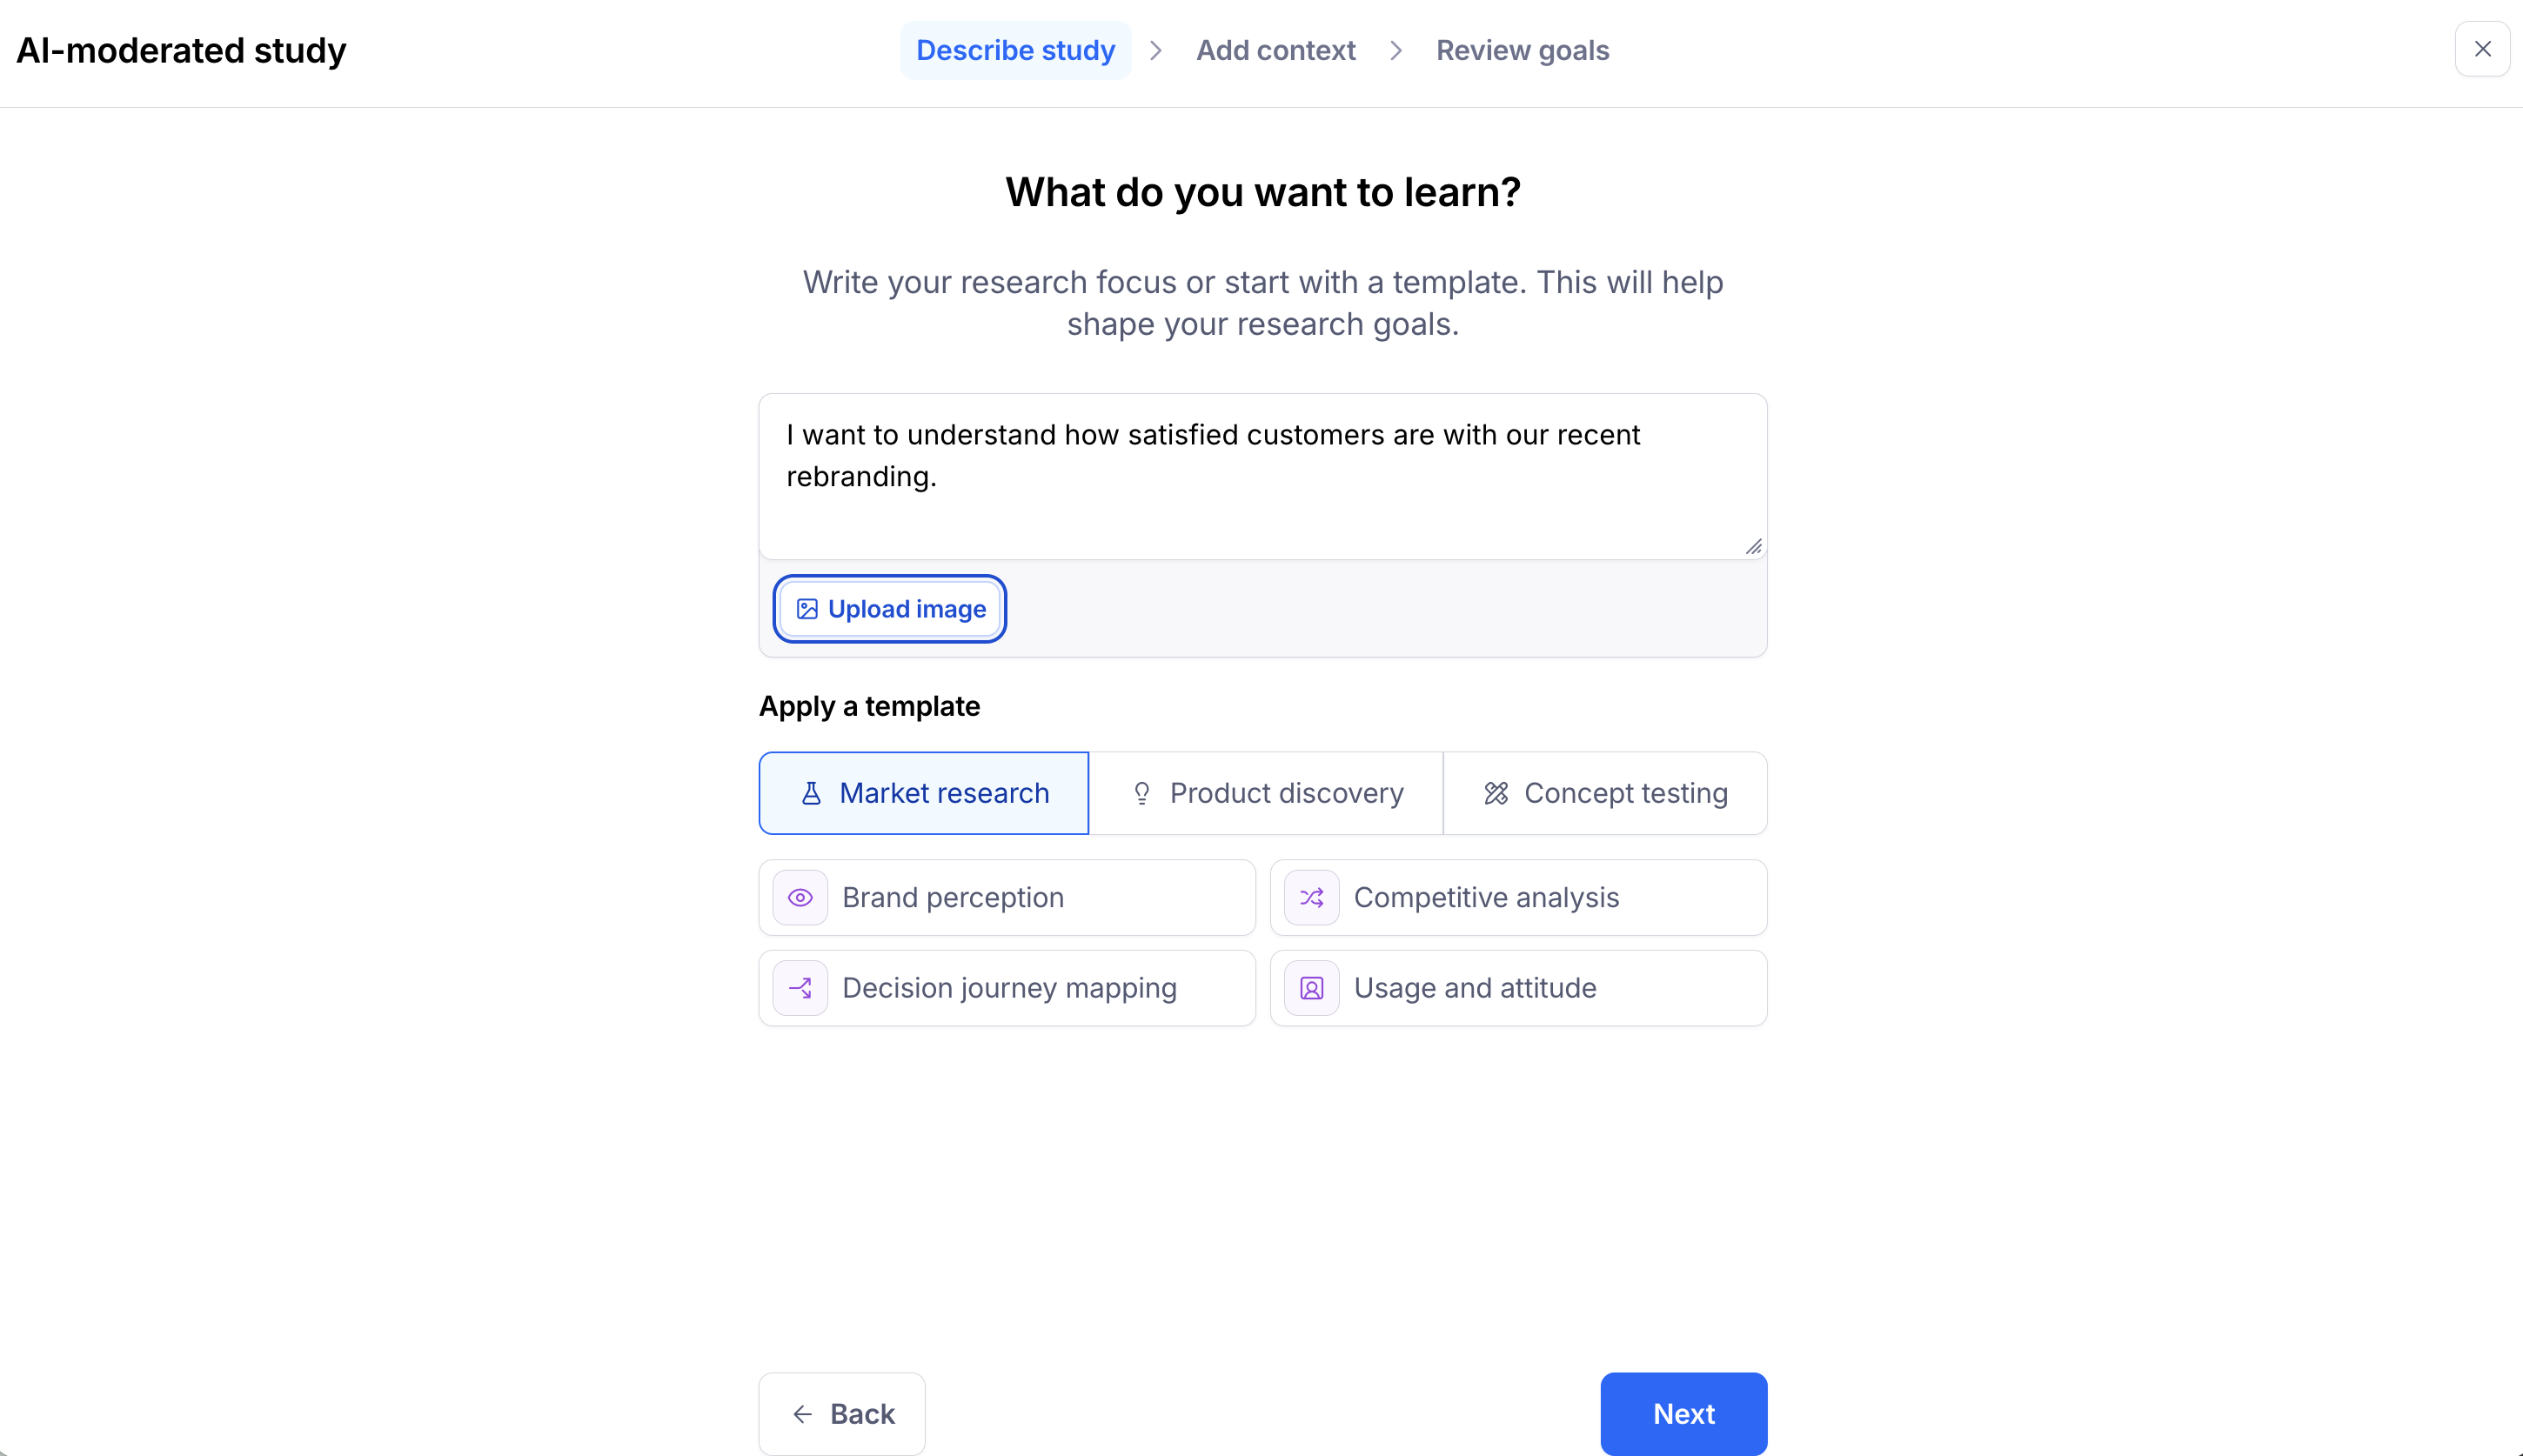Switch to the Product discovery template tab
This screenshot has width=2523, height=1456.
tap(1266, 793)
